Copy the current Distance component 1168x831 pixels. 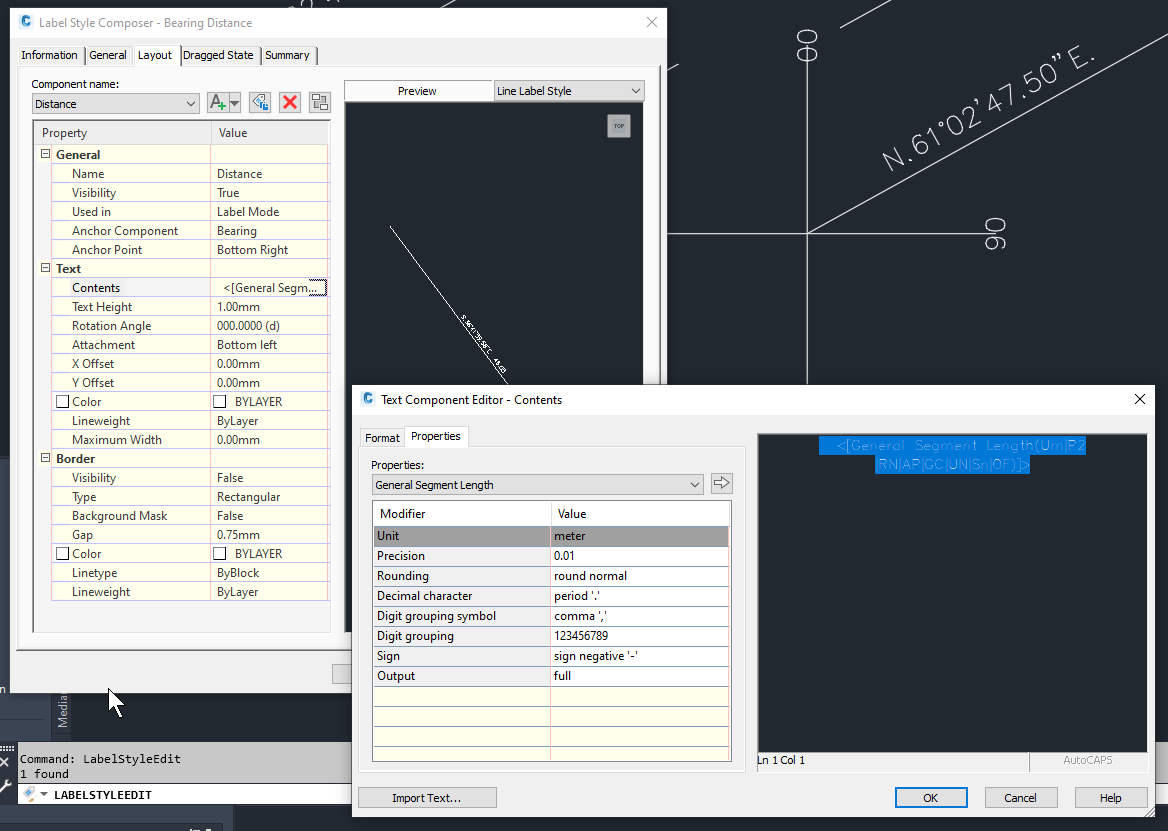[258, 102]
